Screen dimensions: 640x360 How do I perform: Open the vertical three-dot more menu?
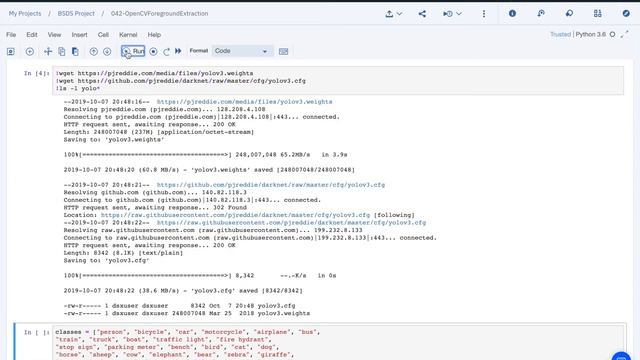point(484,14)
